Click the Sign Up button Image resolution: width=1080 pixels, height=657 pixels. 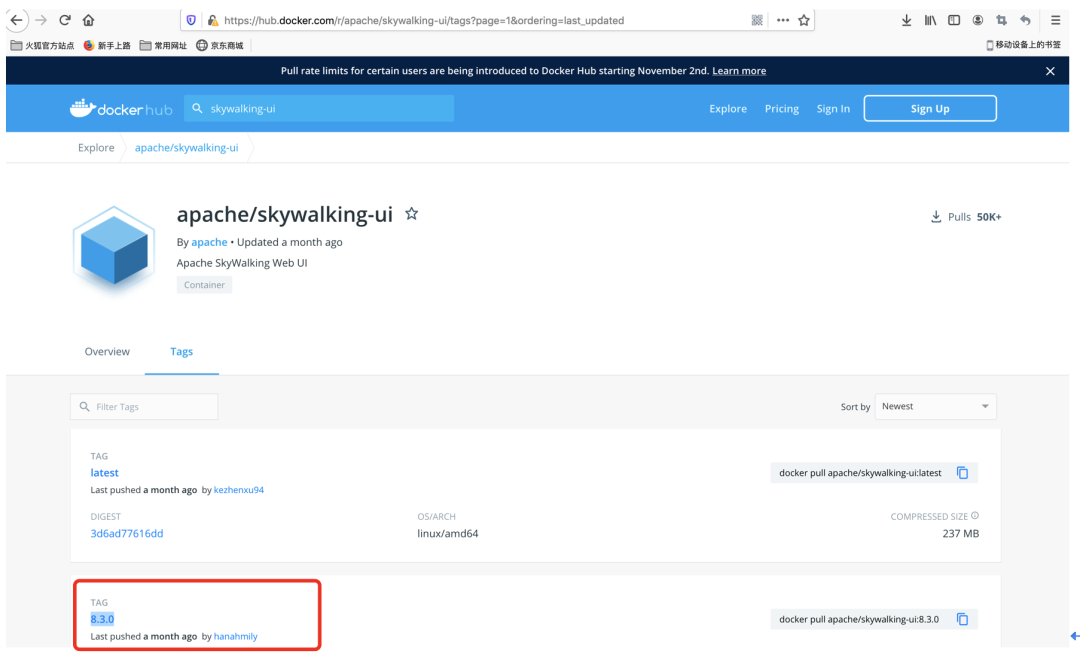(x=930, y=108)
